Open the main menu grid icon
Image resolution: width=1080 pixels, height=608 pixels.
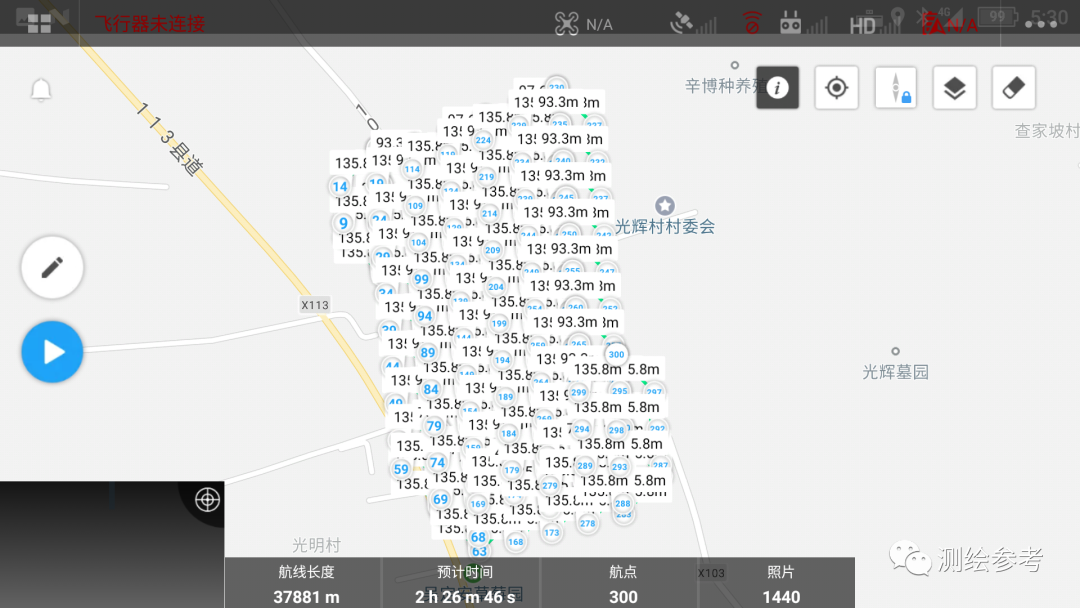[x=39, y=23]
